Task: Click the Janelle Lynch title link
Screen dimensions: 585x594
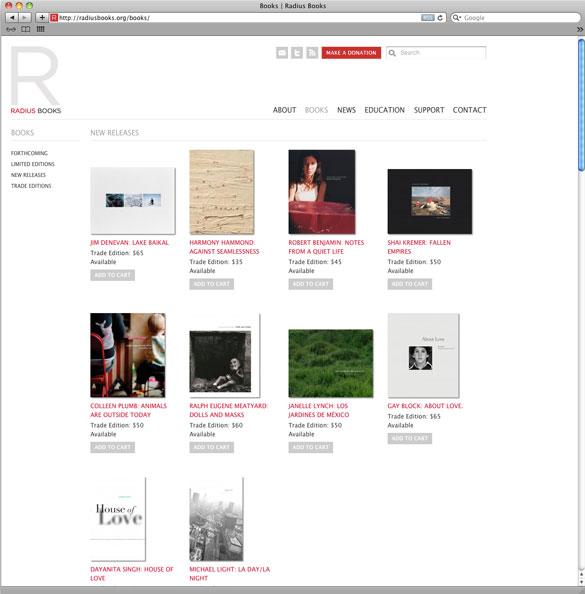Action: tap(319, 410)
